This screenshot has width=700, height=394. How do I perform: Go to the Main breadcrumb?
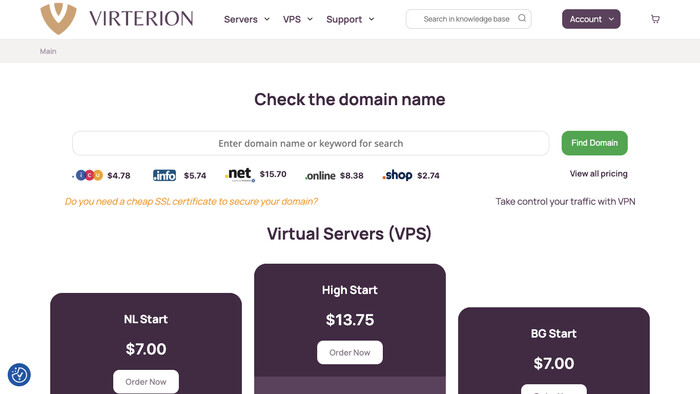pyautogui.click(x=48, y=51)
